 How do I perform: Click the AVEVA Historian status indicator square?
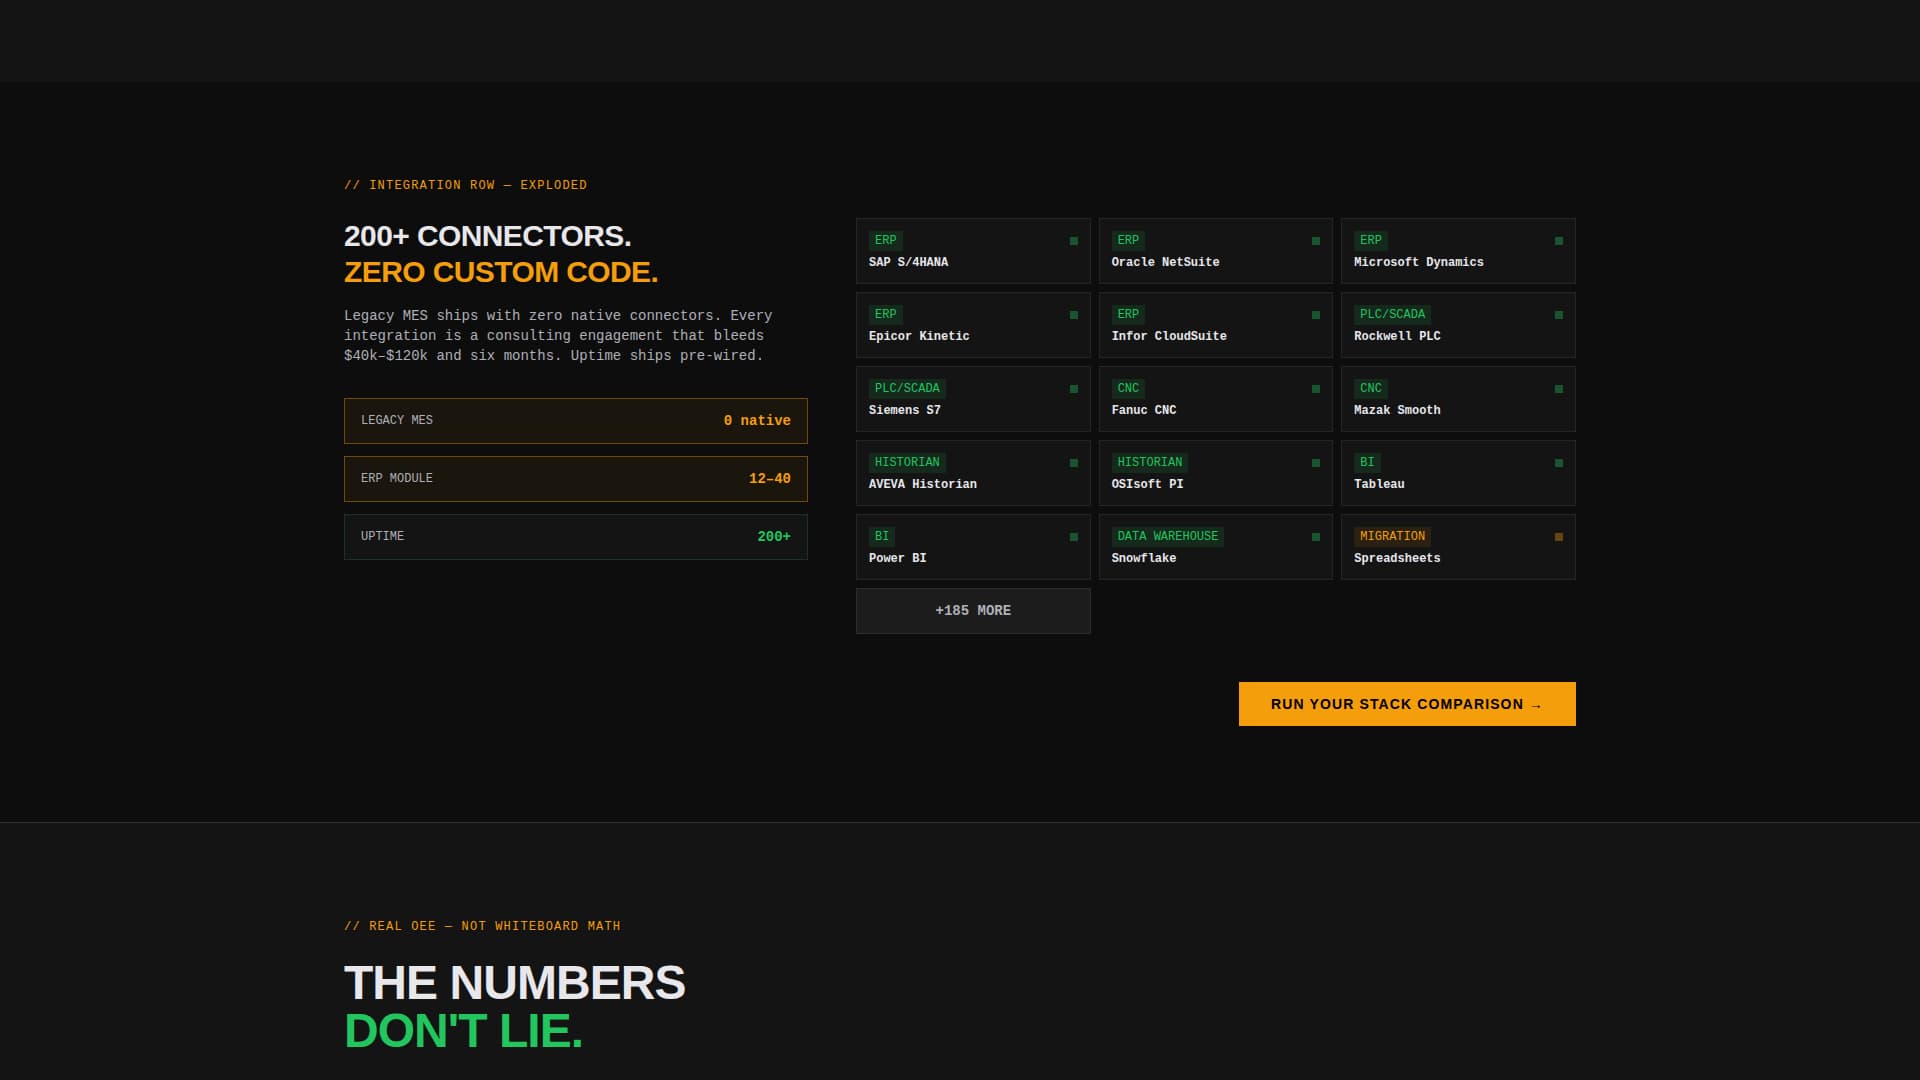pos(1074,463)
